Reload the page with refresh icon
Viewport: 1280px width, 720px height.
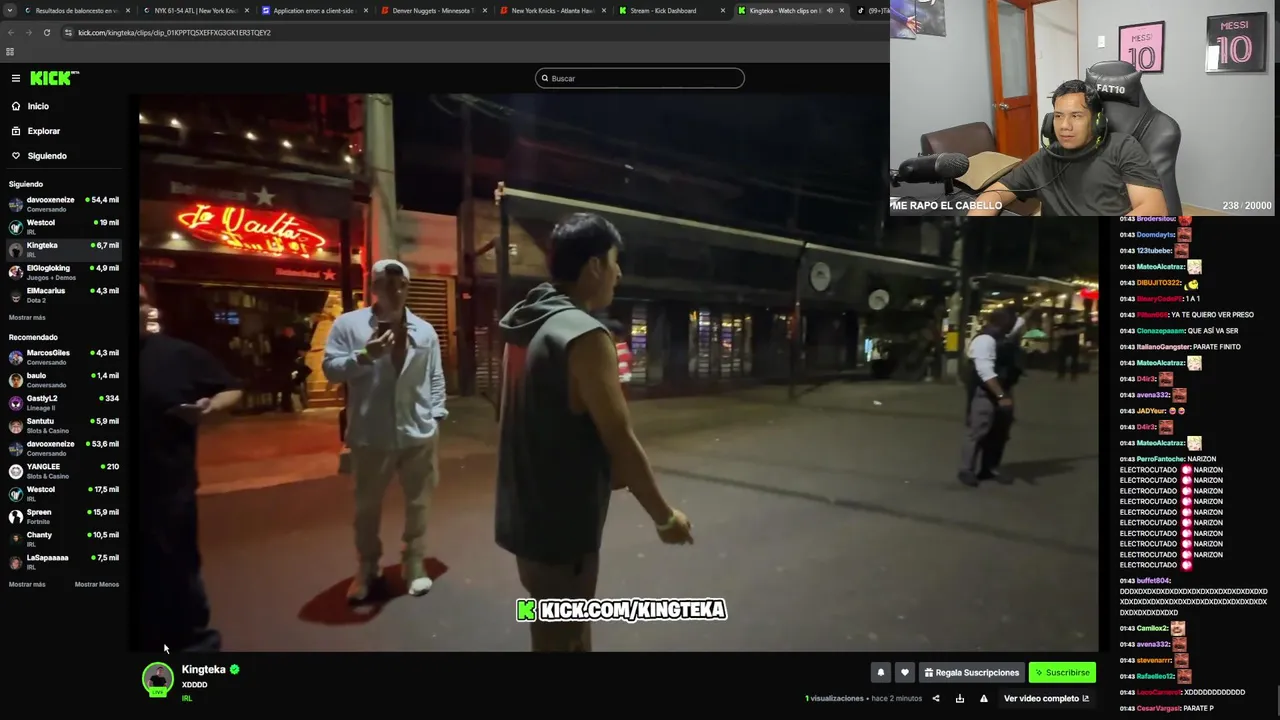tap(46, 32)
